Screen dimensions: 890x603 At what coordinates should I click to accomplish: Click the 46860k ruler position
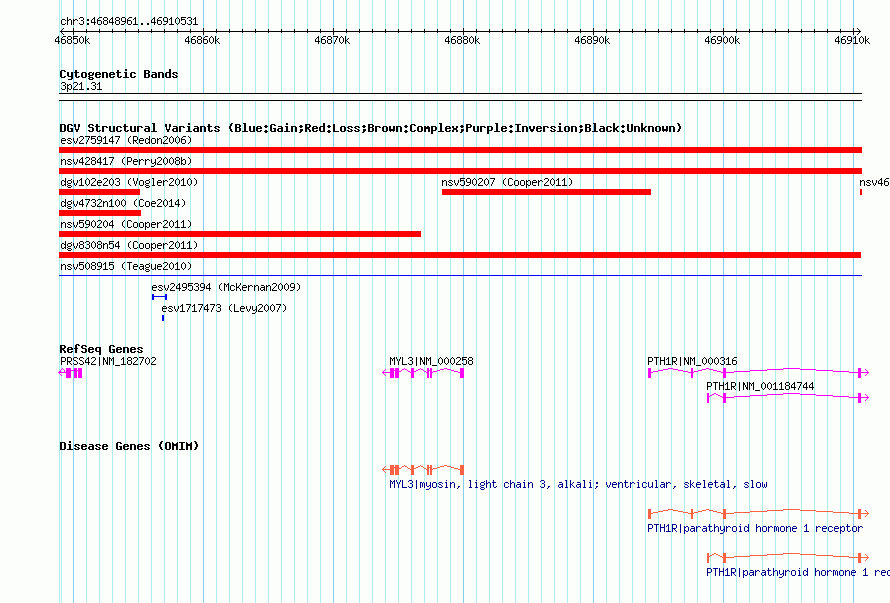point(202,40)
